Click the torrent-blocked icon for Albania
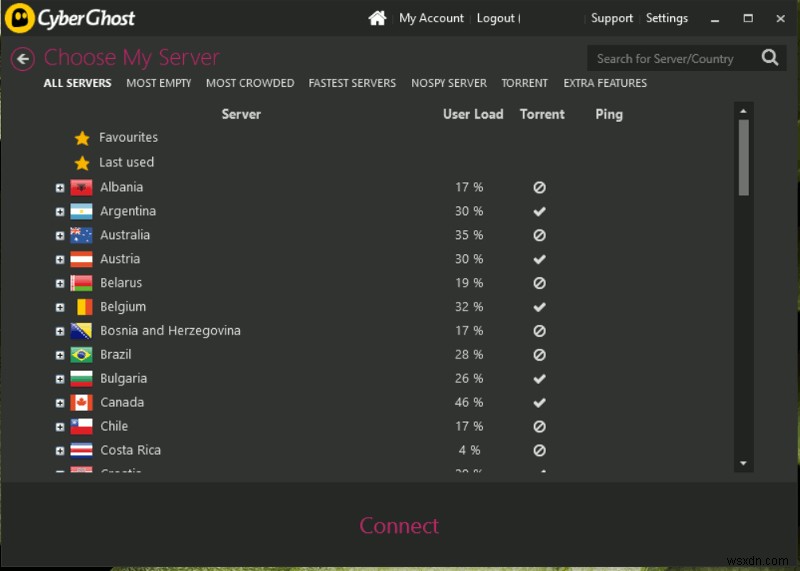 coord(539,187)
